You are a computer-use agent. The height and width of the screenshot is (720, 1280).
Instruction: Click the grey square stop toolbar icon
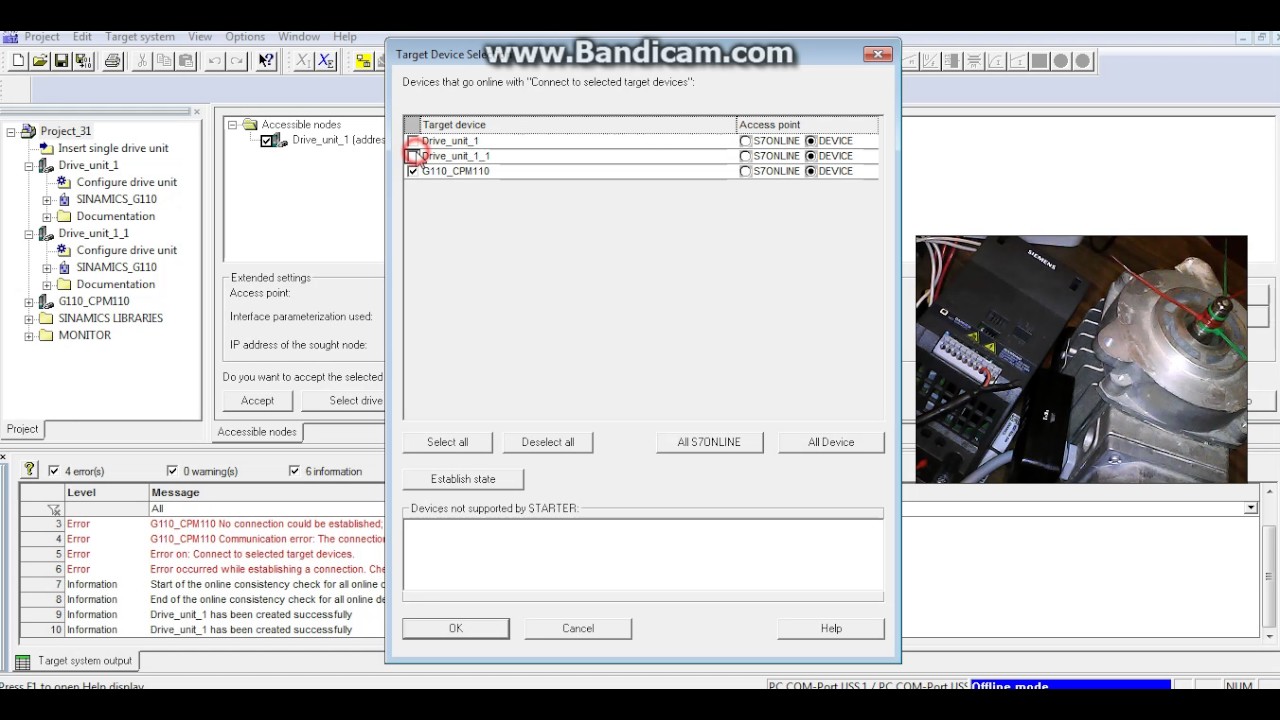1040,61
